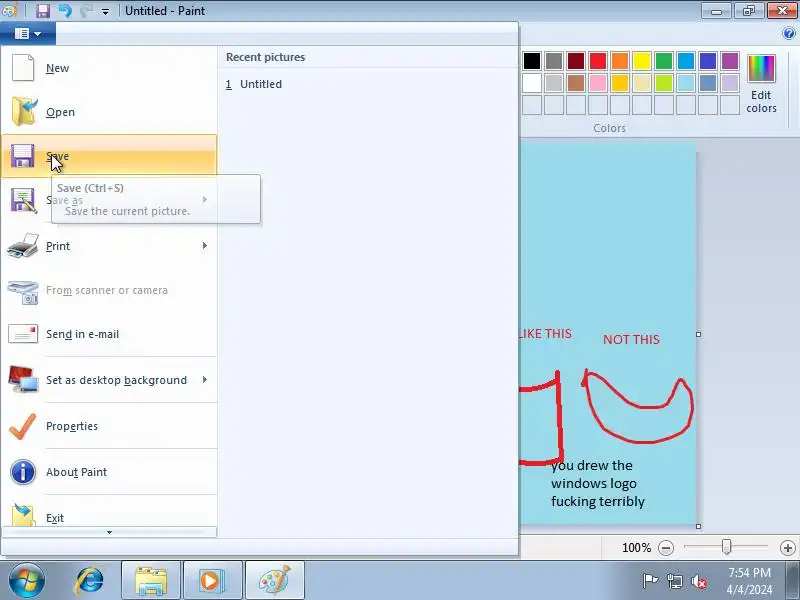This screenshot has width=800, height=600.
Task: Click the Save icon in Quick Access Toolbar
Action: pyautogui.click(x=43, y=10)
